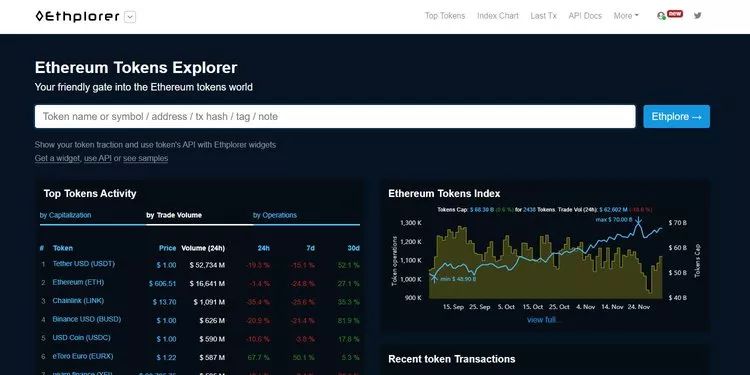The height and width of the screenshot is (375, 750).
Task: Click the 7d column header
Action: [x=310, y=248]
